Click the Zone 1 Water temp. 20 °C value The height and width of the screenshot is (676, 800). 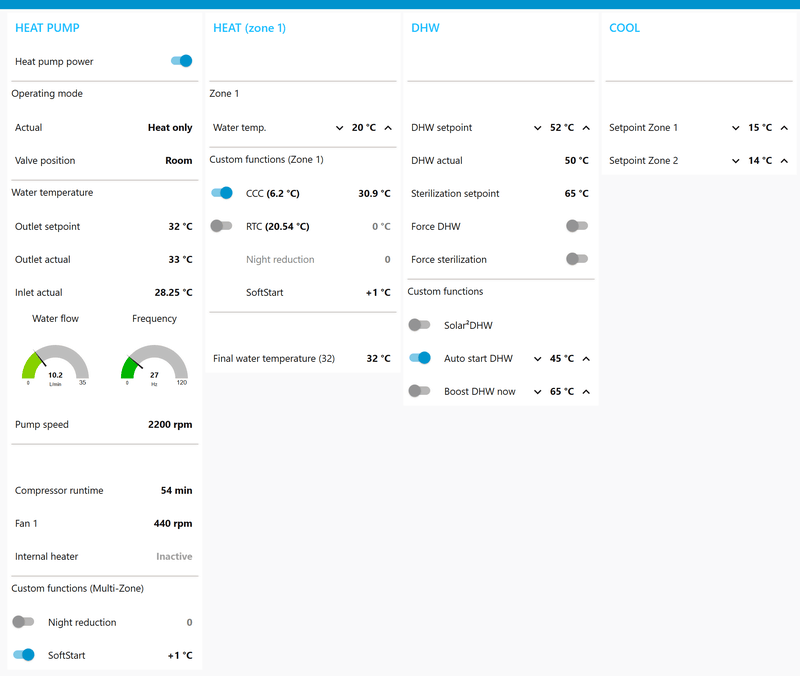[x=364, y=128]
